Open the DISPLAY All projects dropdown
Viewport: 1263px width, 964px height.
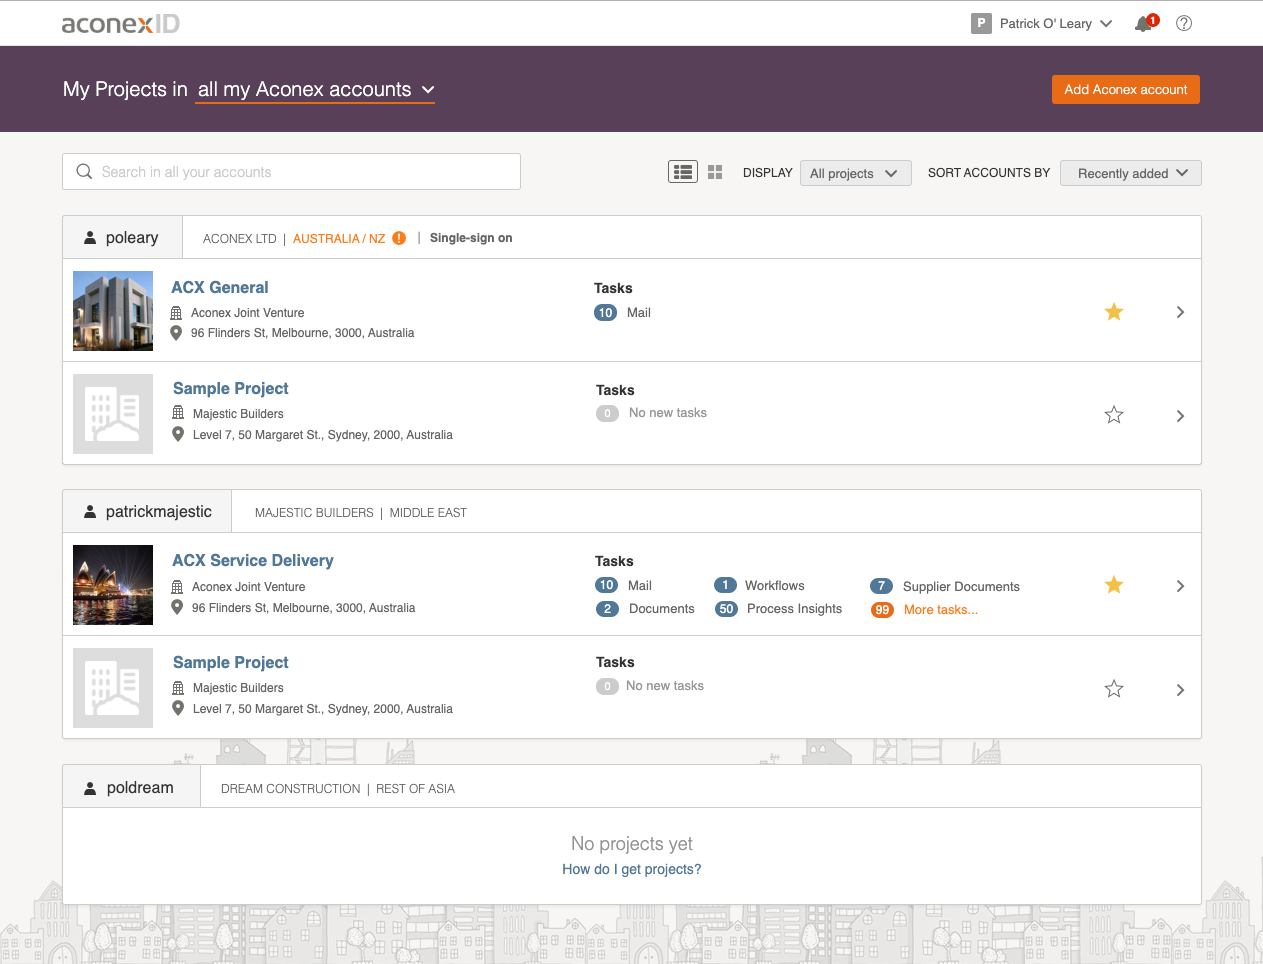click(x=855, y=173)
